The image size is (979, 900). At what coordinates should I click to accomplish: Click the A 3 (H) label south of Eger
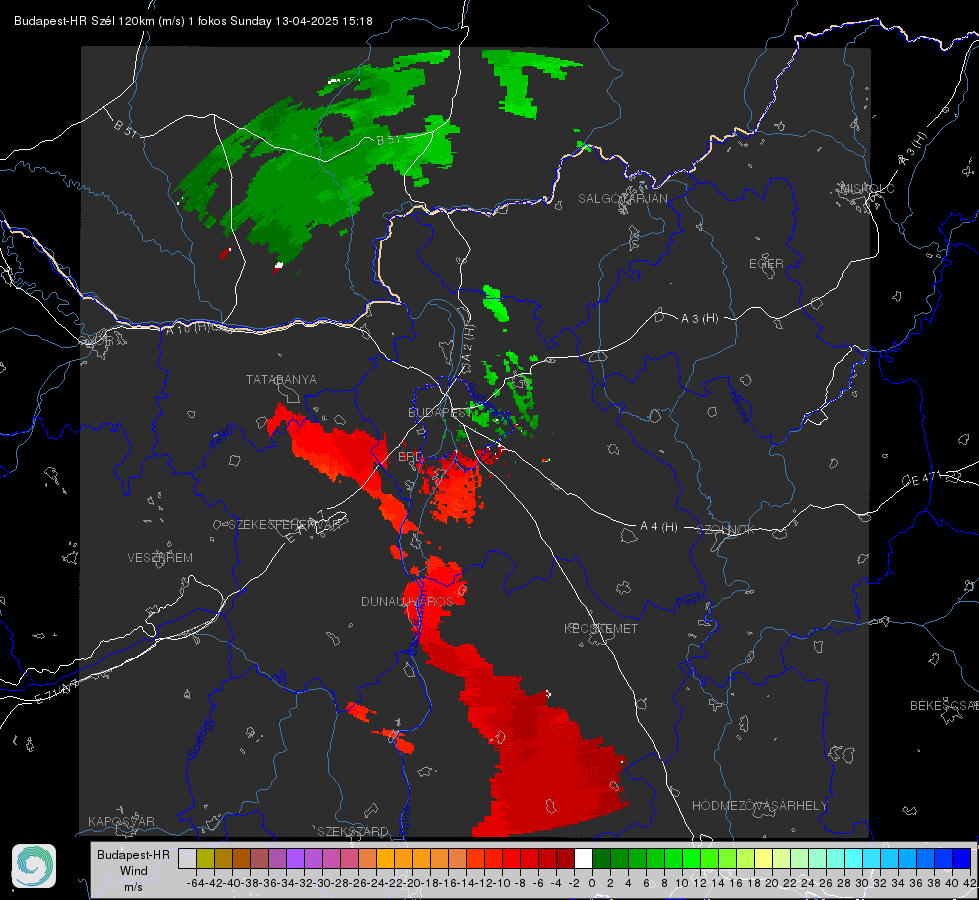(x=699, y=319)
